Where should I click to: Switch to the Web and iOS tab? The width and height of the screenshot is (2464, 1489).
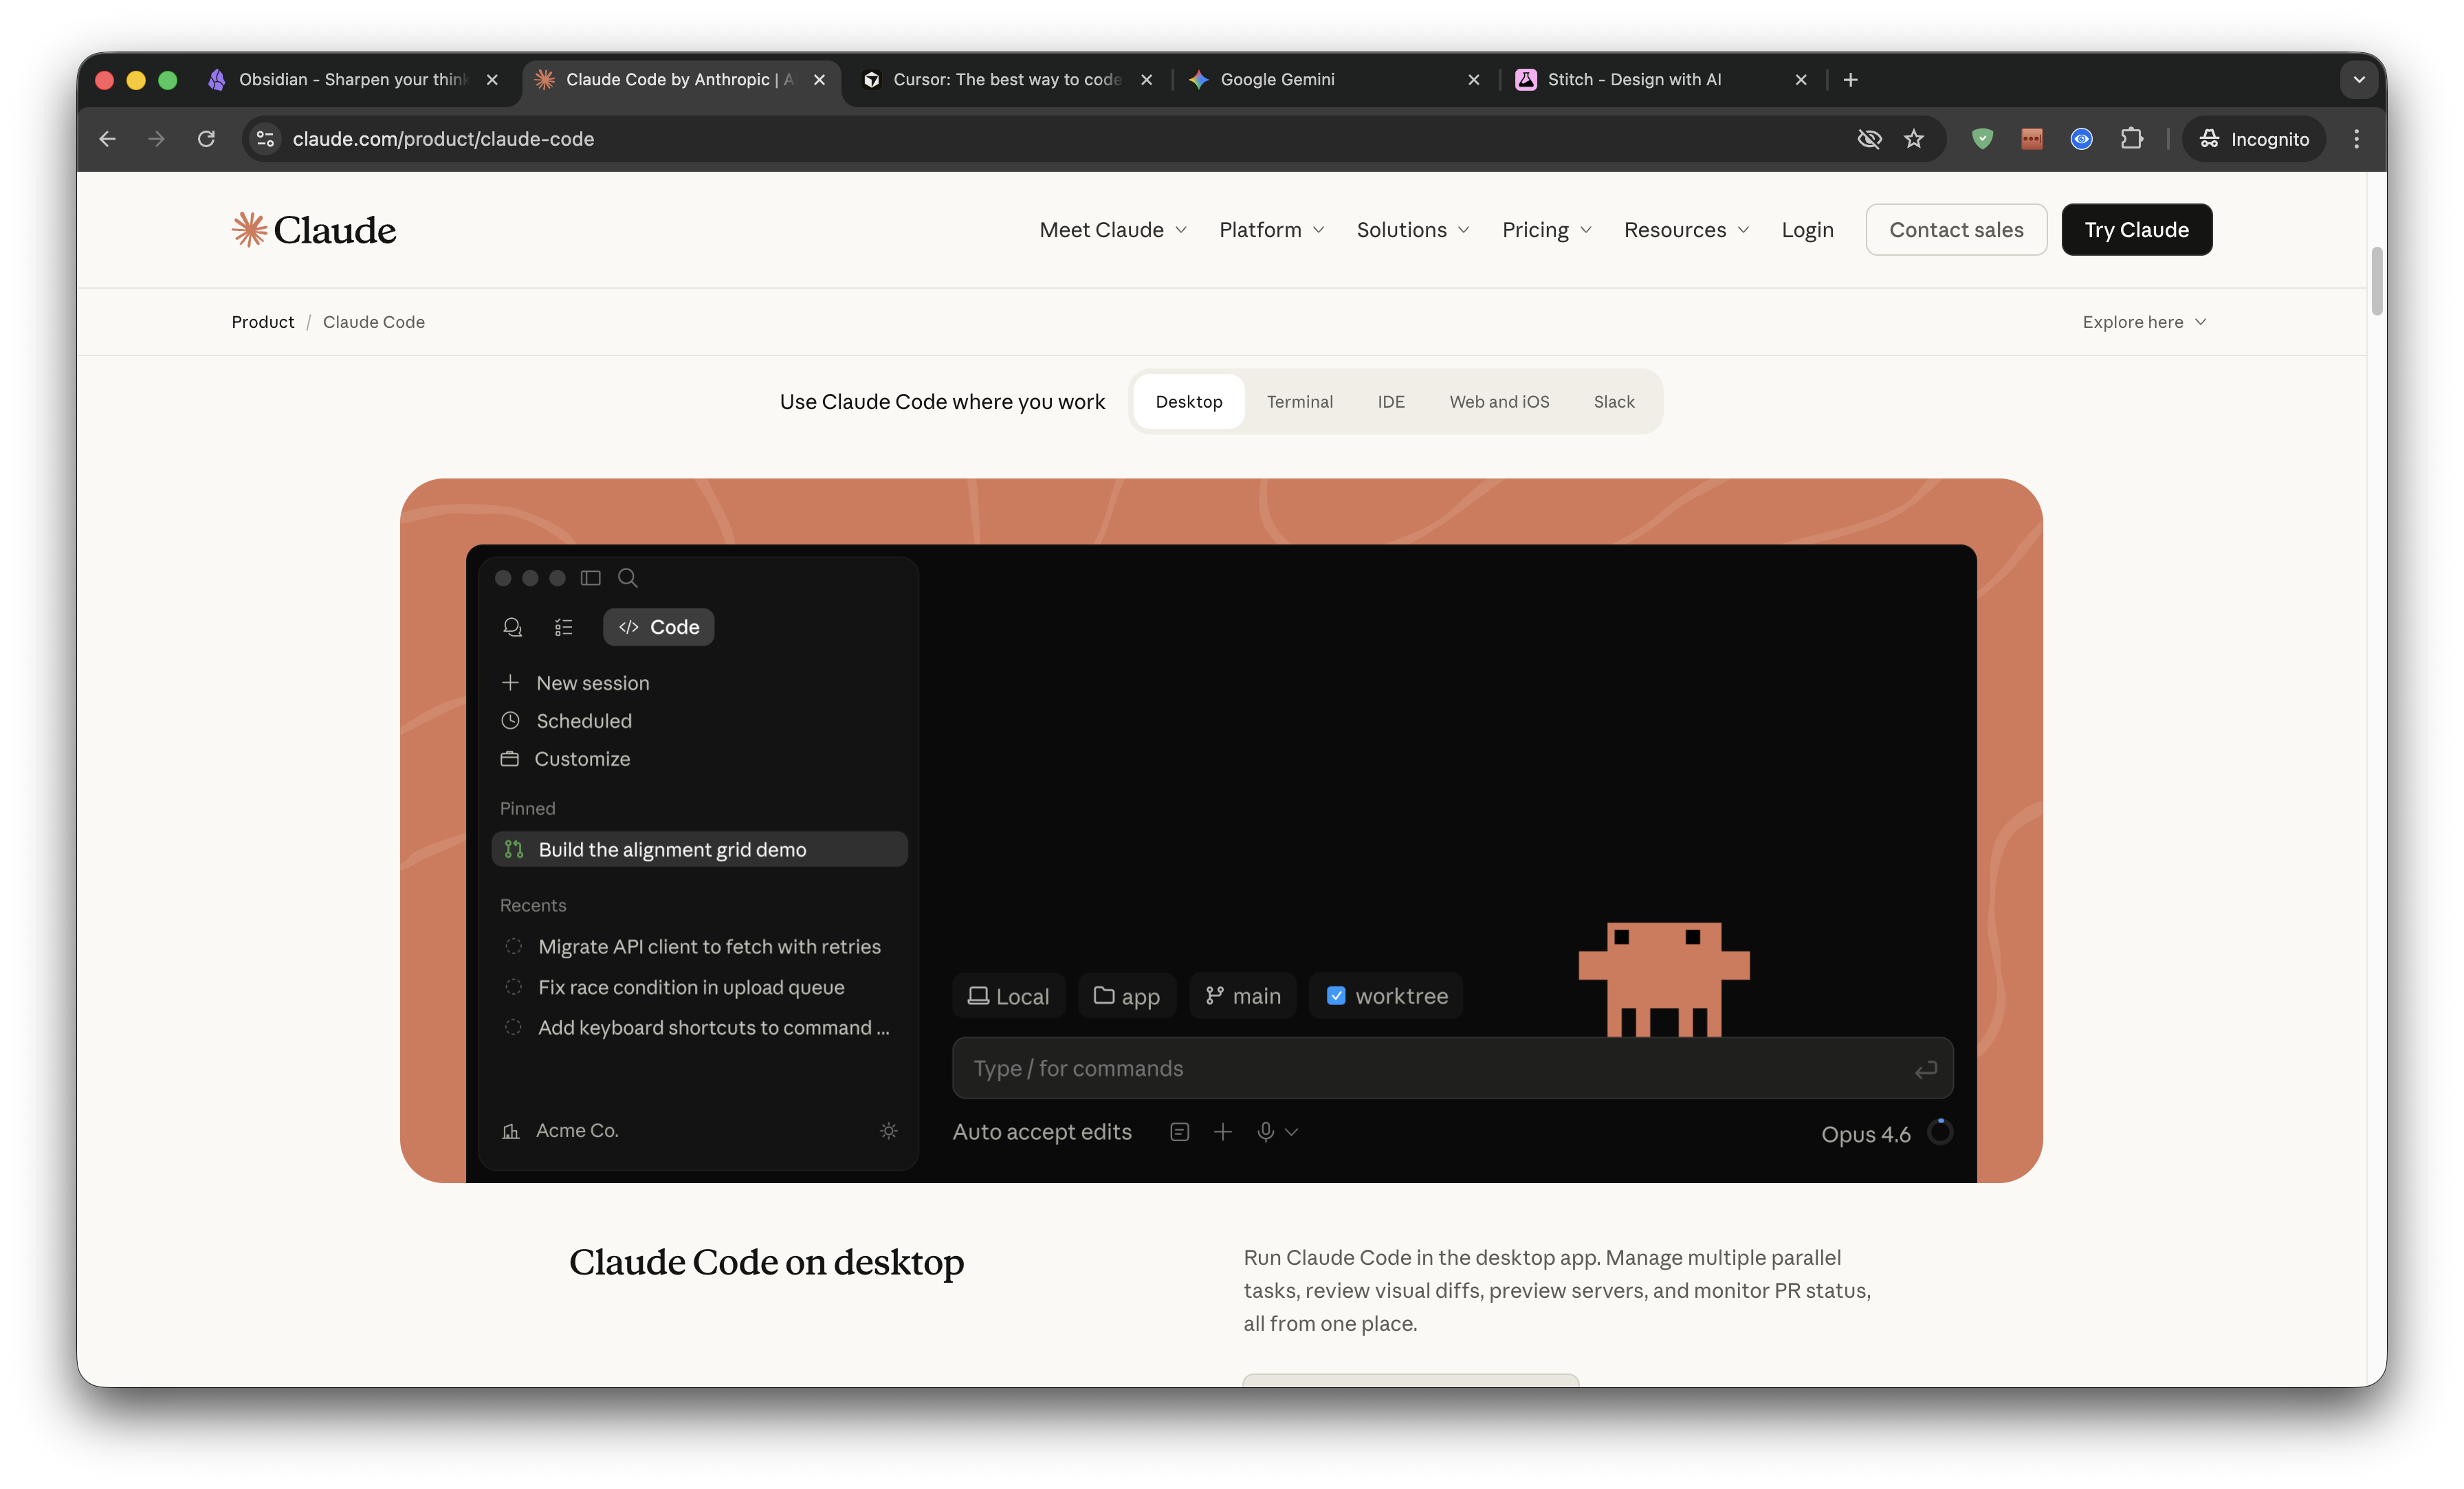click(1499, 402)
